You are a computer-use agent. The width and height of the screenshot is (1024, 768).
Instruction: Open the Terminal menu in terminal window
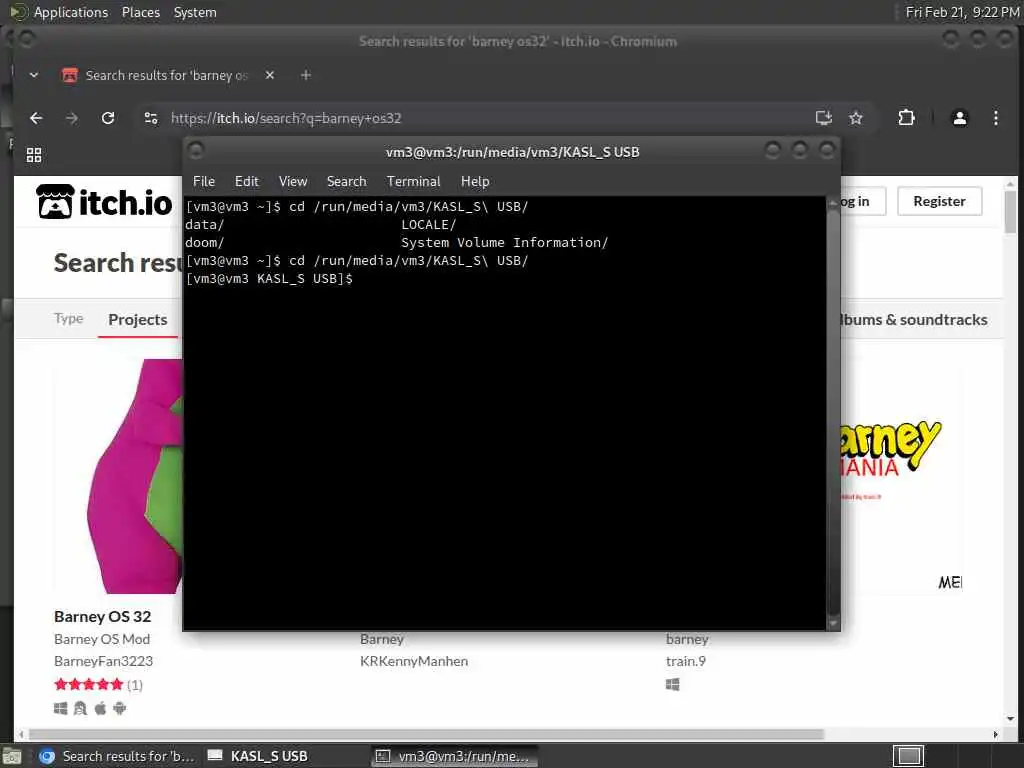[413, 182]
